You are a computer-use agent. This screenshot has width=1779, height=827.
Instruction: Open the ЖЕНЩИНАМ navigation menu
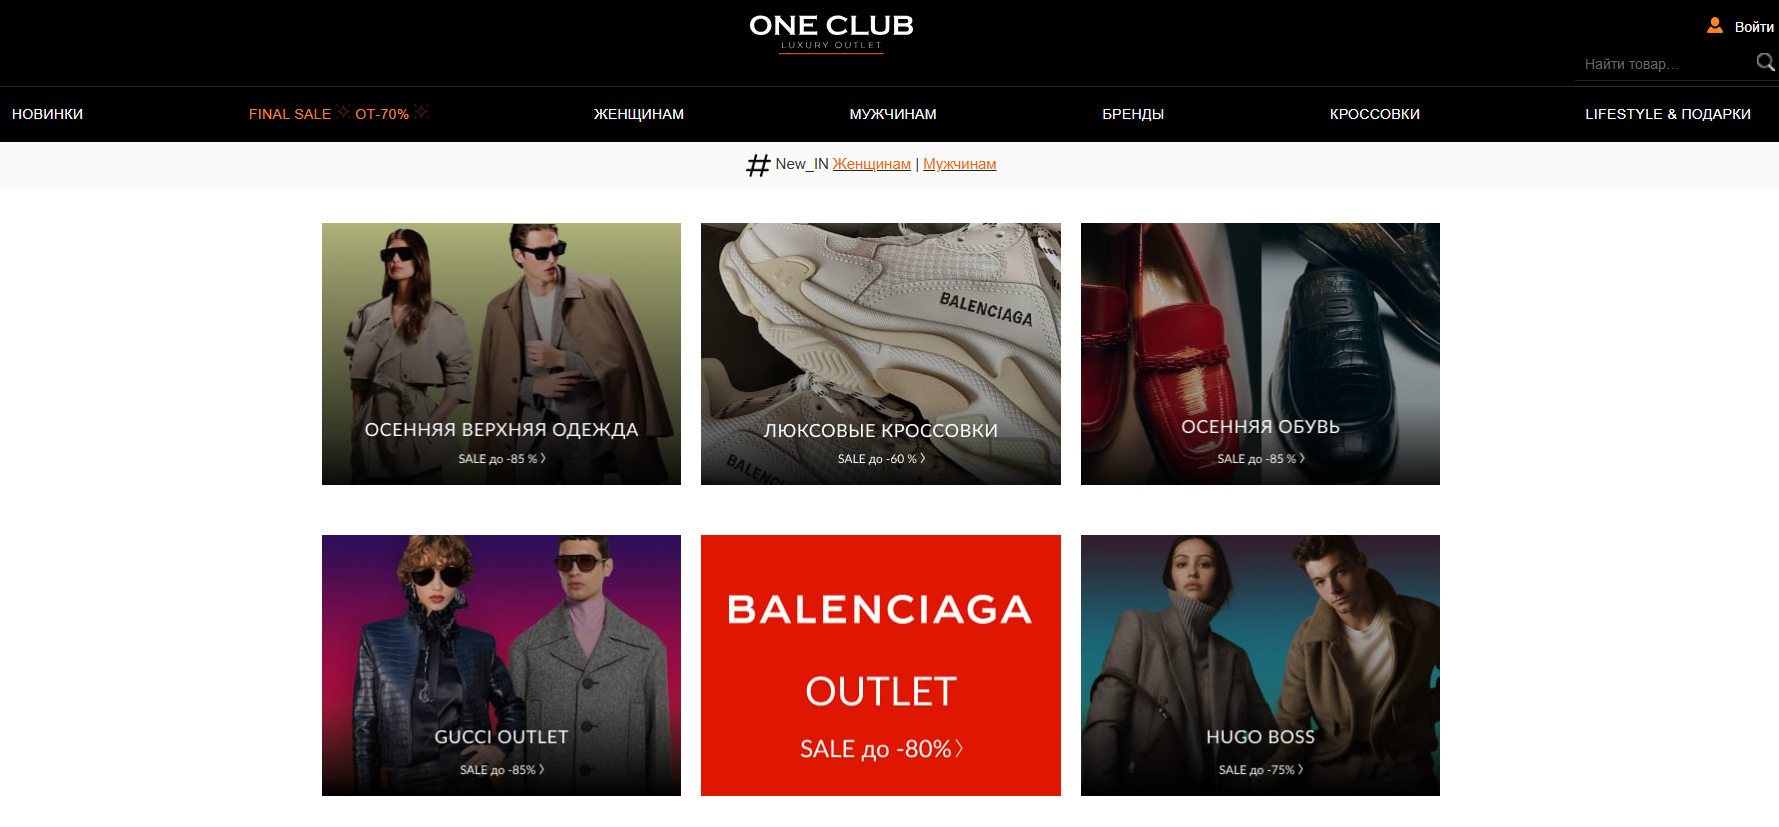point(639,114)
